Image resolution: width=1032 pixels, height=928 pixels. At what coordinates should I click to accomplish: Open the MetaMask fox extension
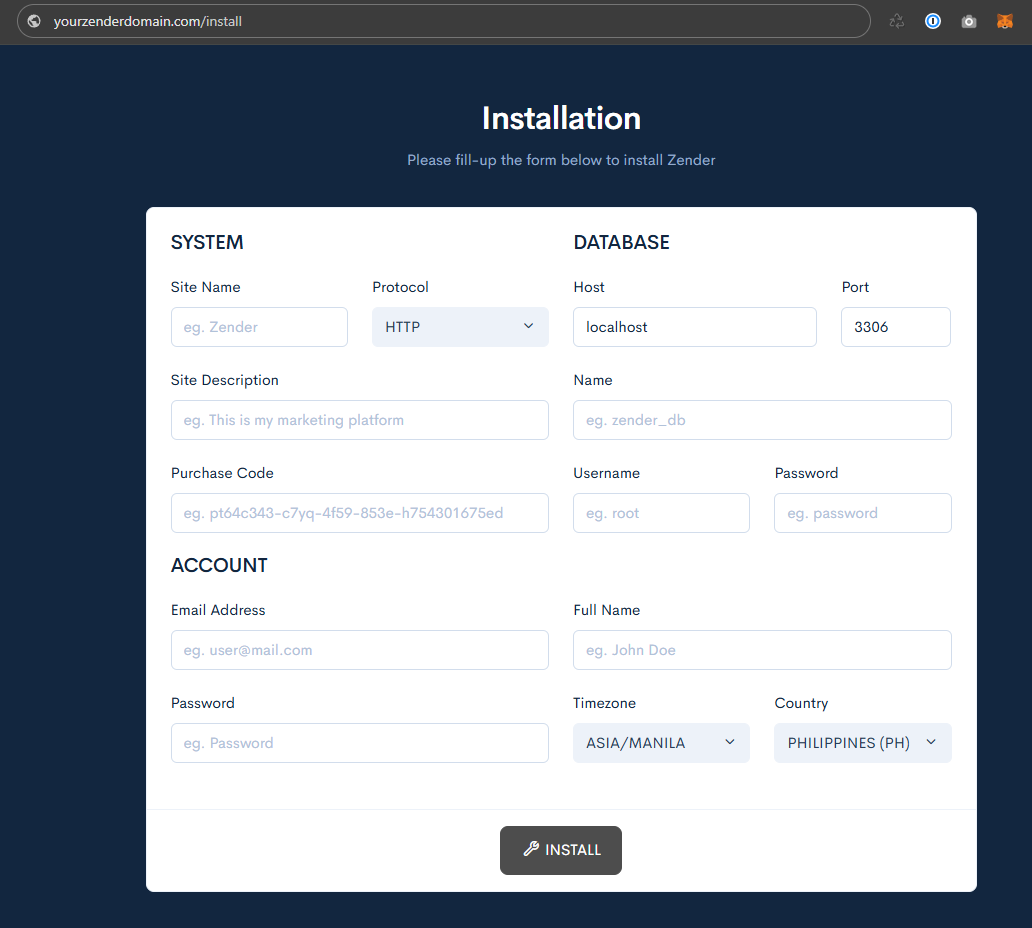pyautogui.click(x=1004, y=21)
